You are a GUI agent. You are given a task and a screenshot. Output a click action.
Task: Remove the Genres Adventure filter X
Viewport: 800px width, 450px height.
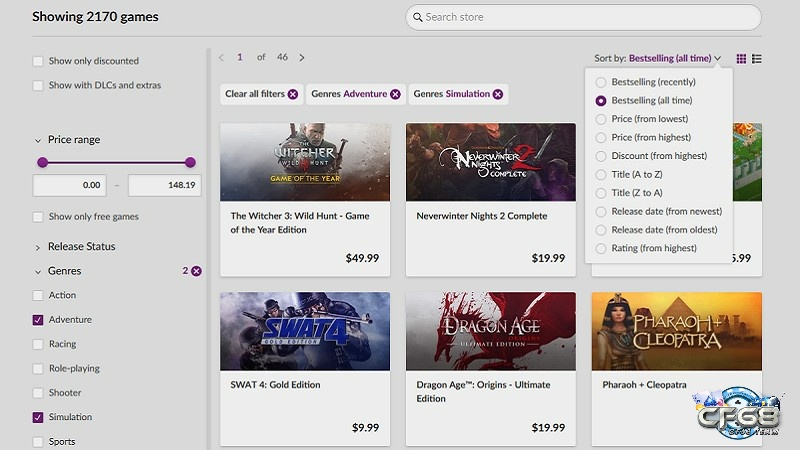(x=395, y=94)
